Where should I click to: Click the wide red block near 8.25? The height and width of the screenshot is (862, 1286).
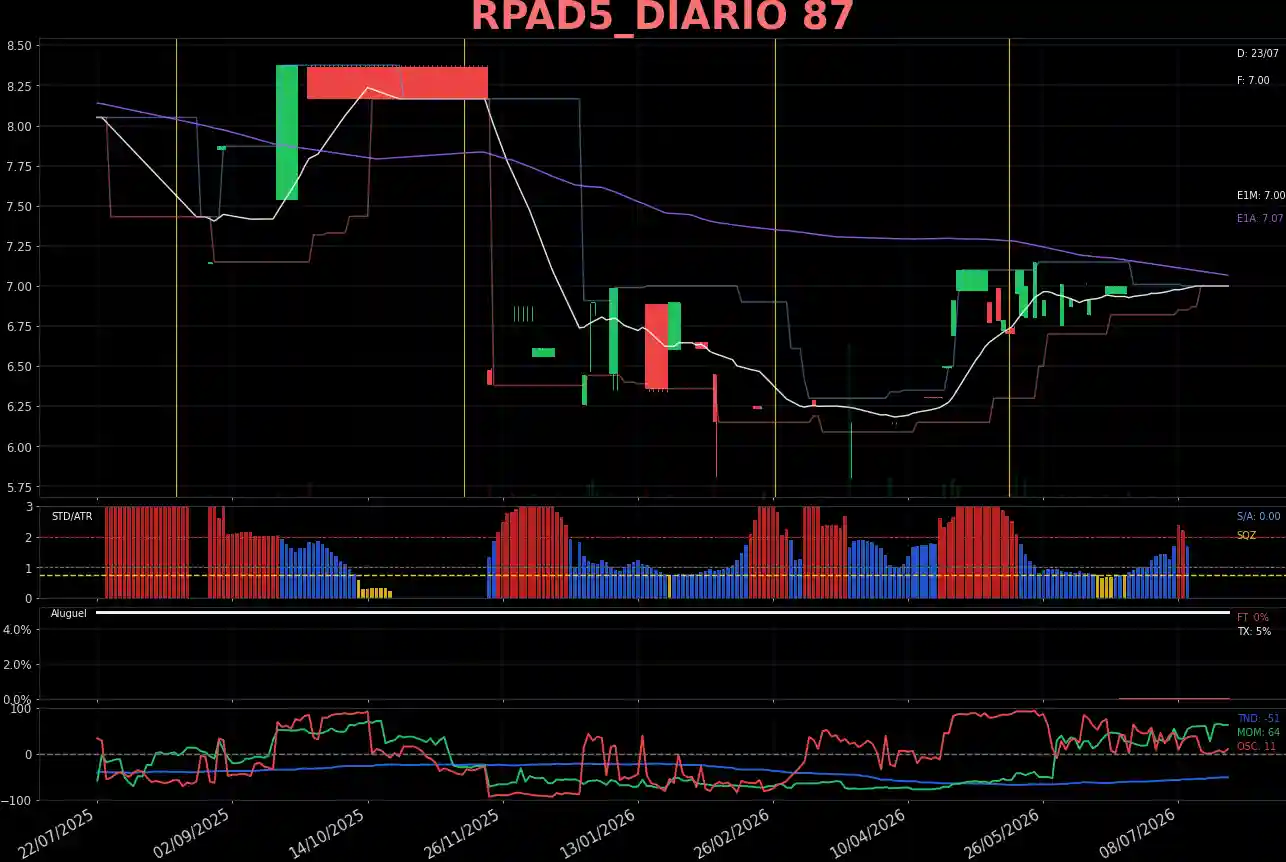[x=397, y=83]
